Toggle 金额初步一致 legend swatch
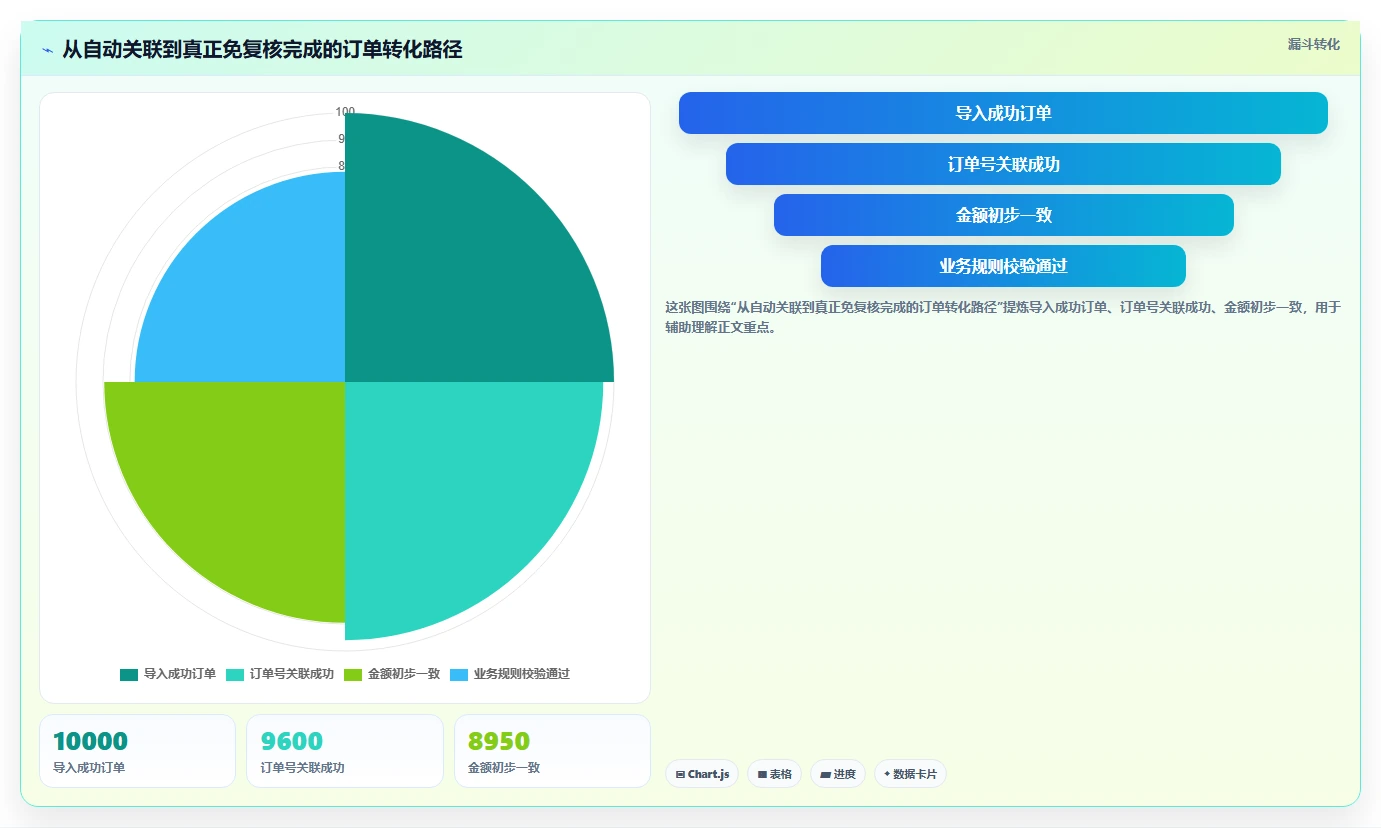The image size is (1381, 828). click(353, 674)
